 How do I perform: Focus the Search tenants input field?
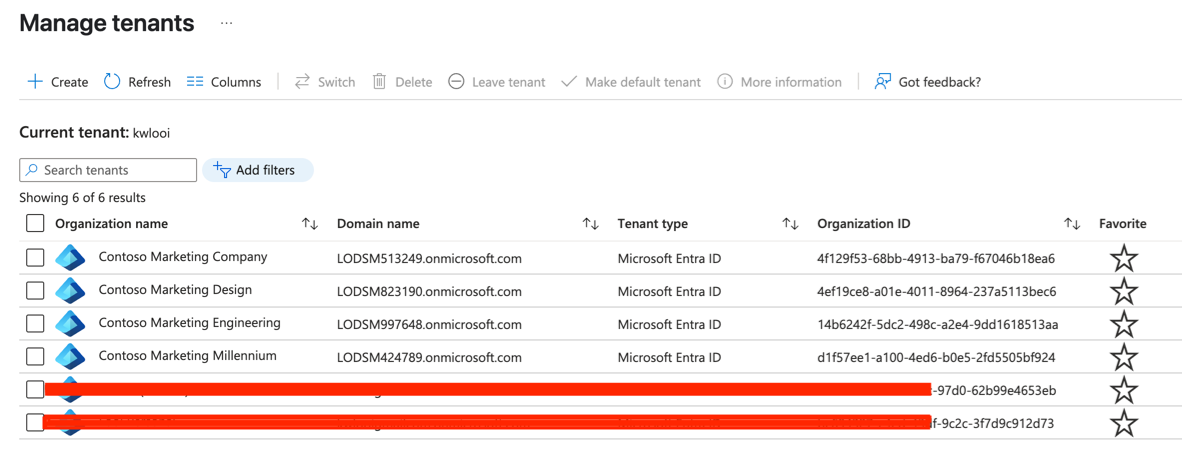click(108, 170)
